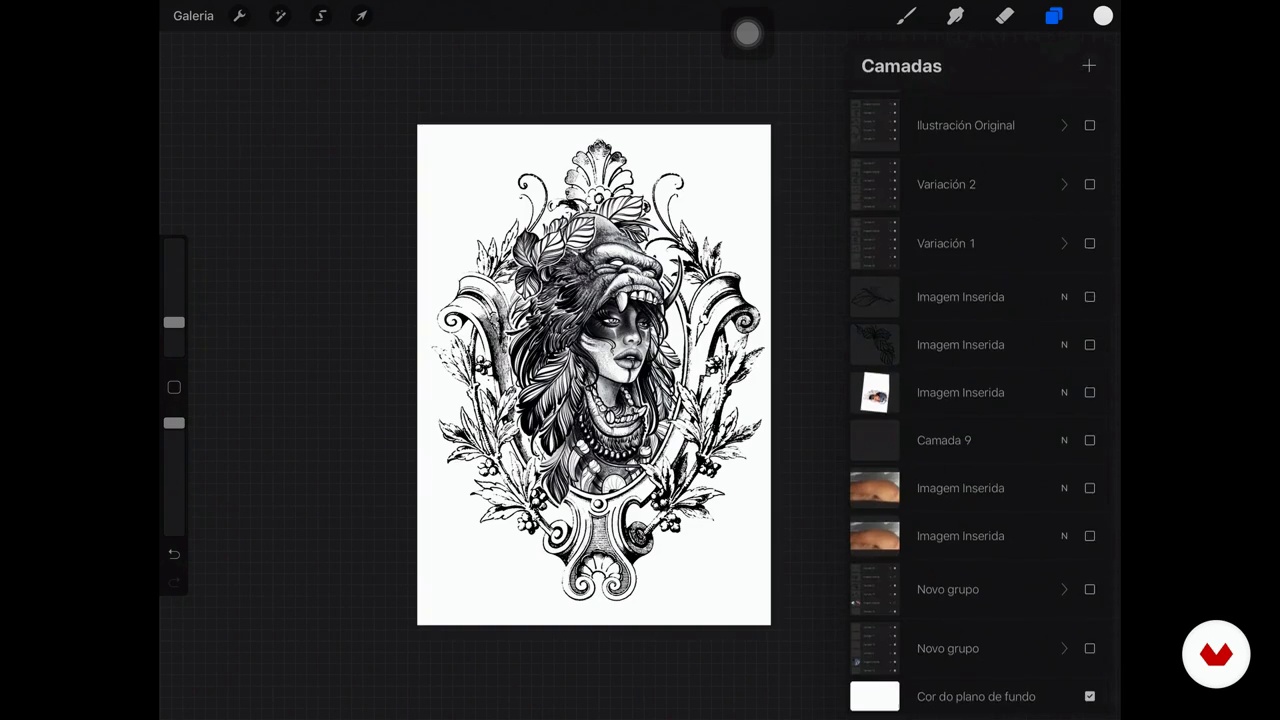The width and height of the screenshot is (1280, 720).
Task: Show the Ilustración Original group
Action: pos(1090,125)
